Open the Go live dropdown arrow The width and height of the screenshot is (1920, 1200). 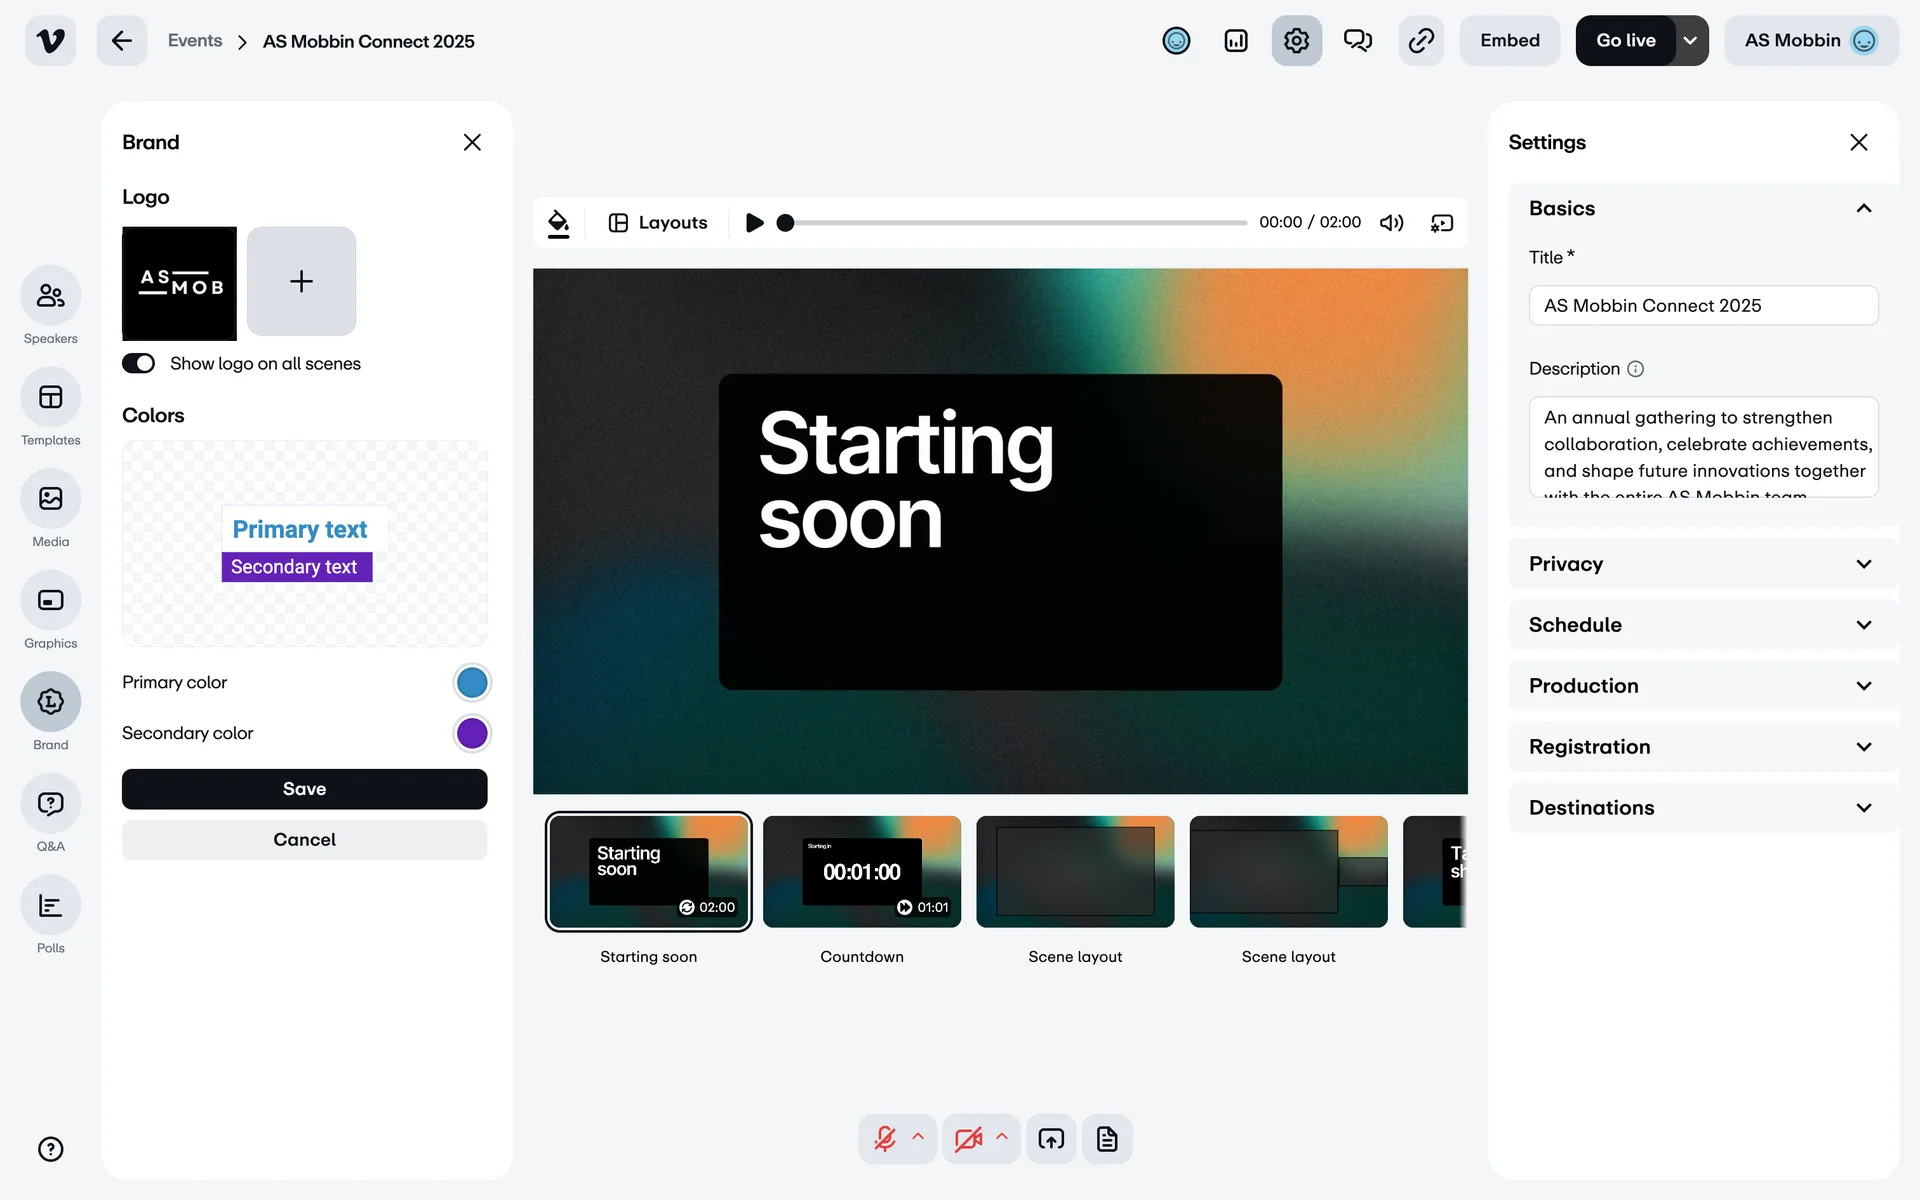click(1690, 41)
